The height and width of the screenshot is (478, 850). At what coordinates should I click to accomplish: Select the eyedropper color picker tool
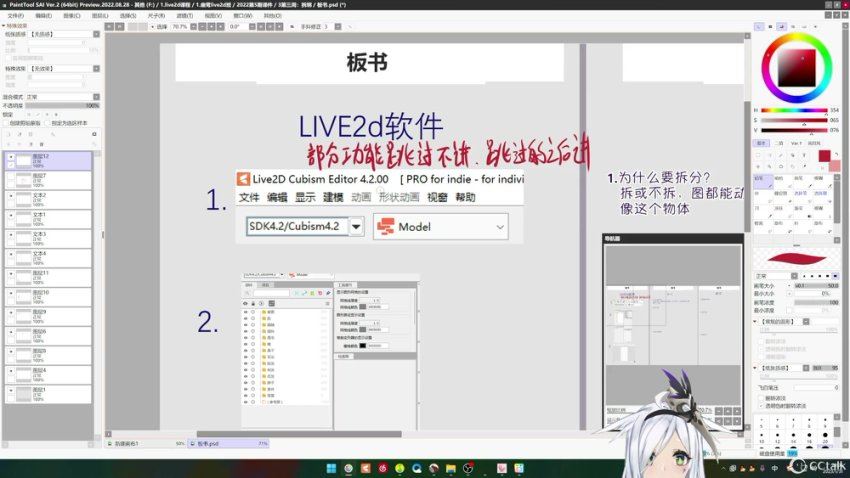[x=803, y=166]
